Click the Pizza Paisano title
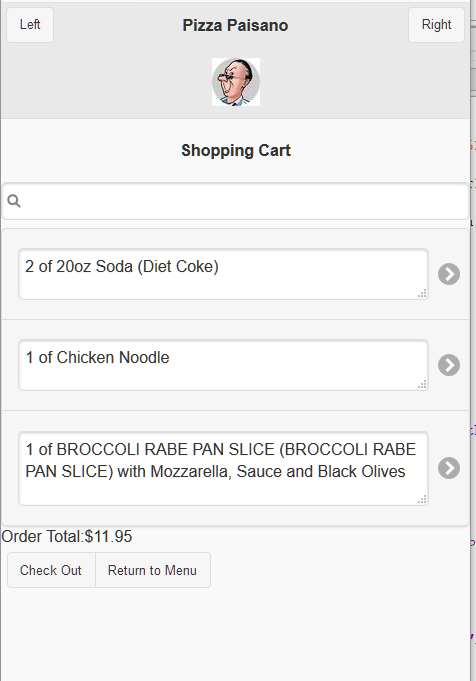This screenshot has height=681, width=476. [235, 25]
